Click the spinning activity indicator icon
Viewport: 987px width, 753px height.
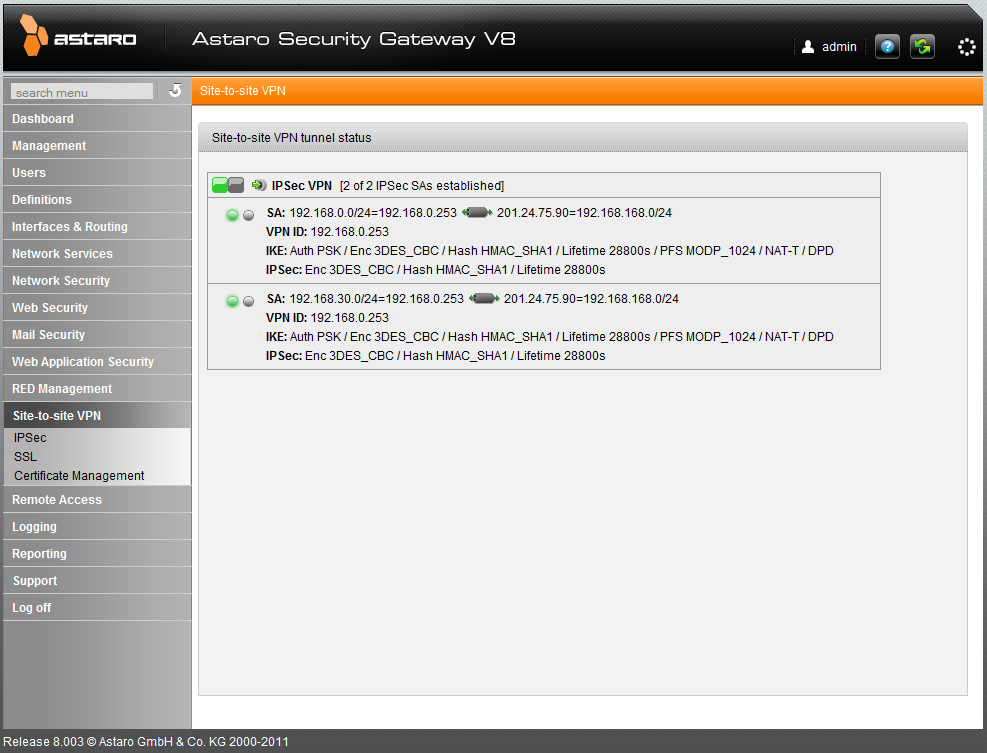[967, 47]
